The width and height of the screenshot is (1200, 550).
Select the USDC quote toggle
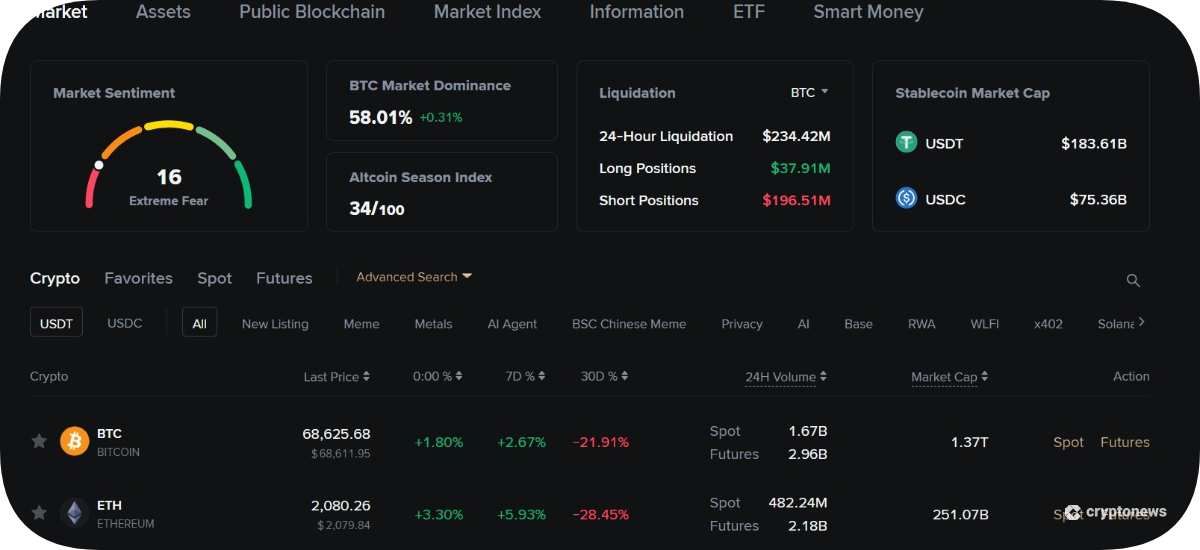(125, 323)
